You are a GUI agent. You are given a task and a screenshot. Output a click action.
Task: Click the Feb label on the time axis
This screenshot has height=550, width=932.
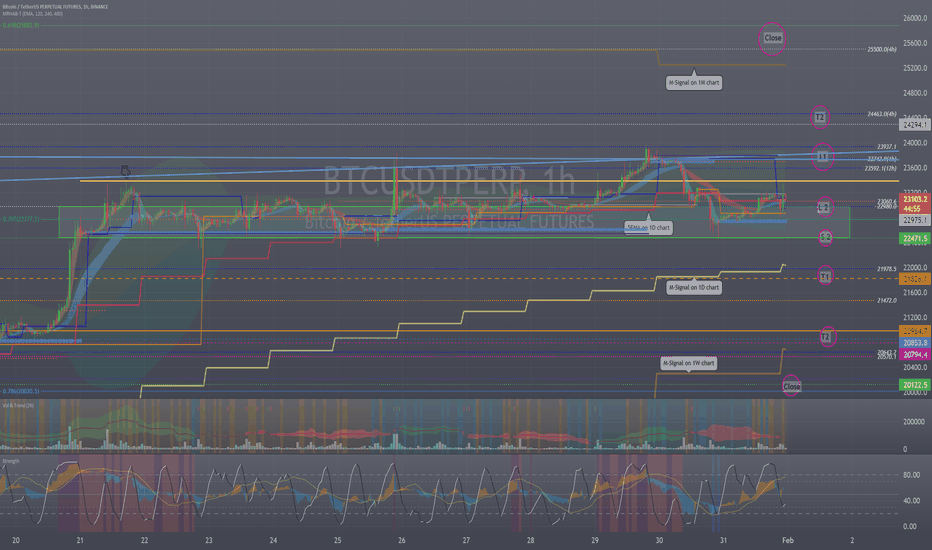pos(788,540)
